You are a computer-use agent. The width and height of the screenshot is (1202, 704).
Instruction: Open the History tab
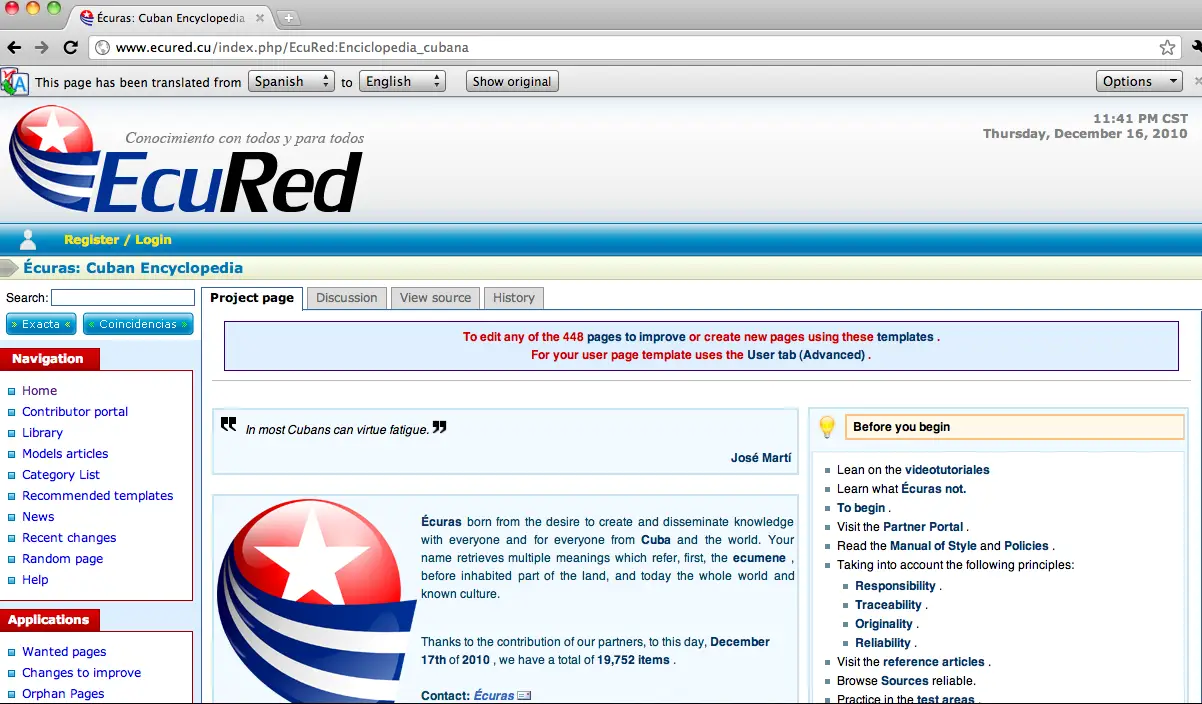pyautogui.click(x=514, y=298)
